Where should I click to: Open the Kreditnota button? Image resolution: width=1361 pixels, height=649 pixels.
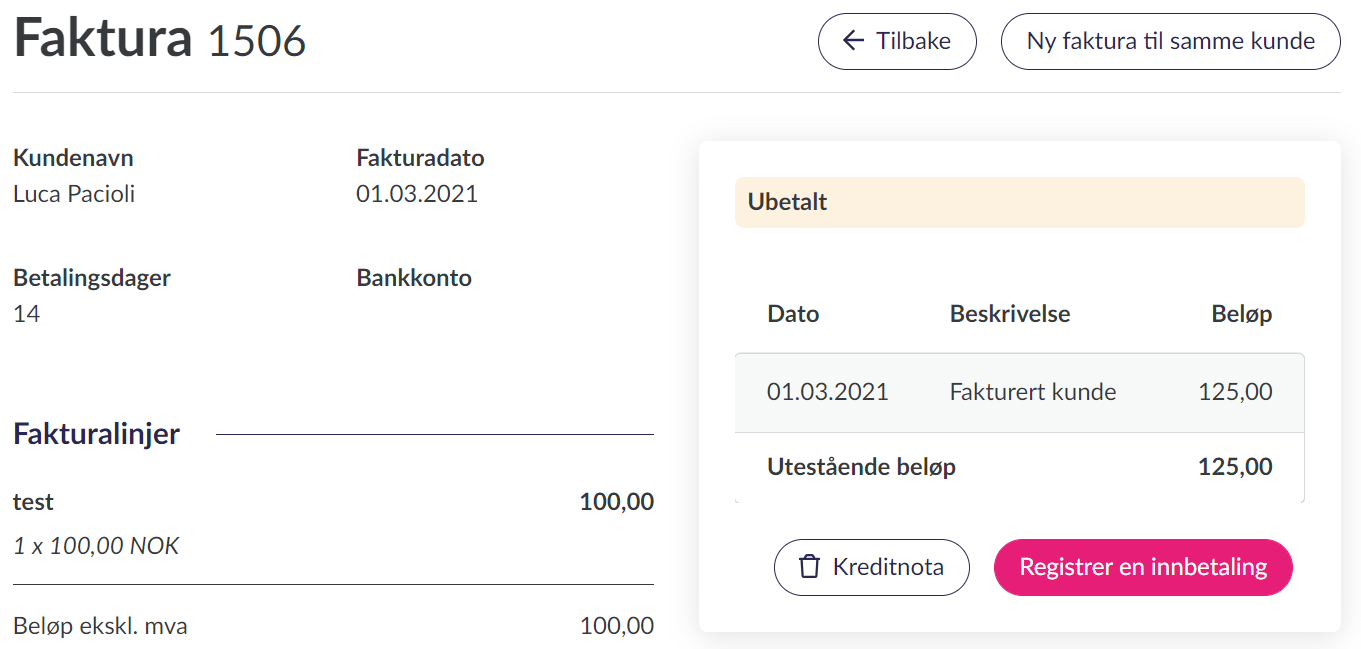pos(871,567)
